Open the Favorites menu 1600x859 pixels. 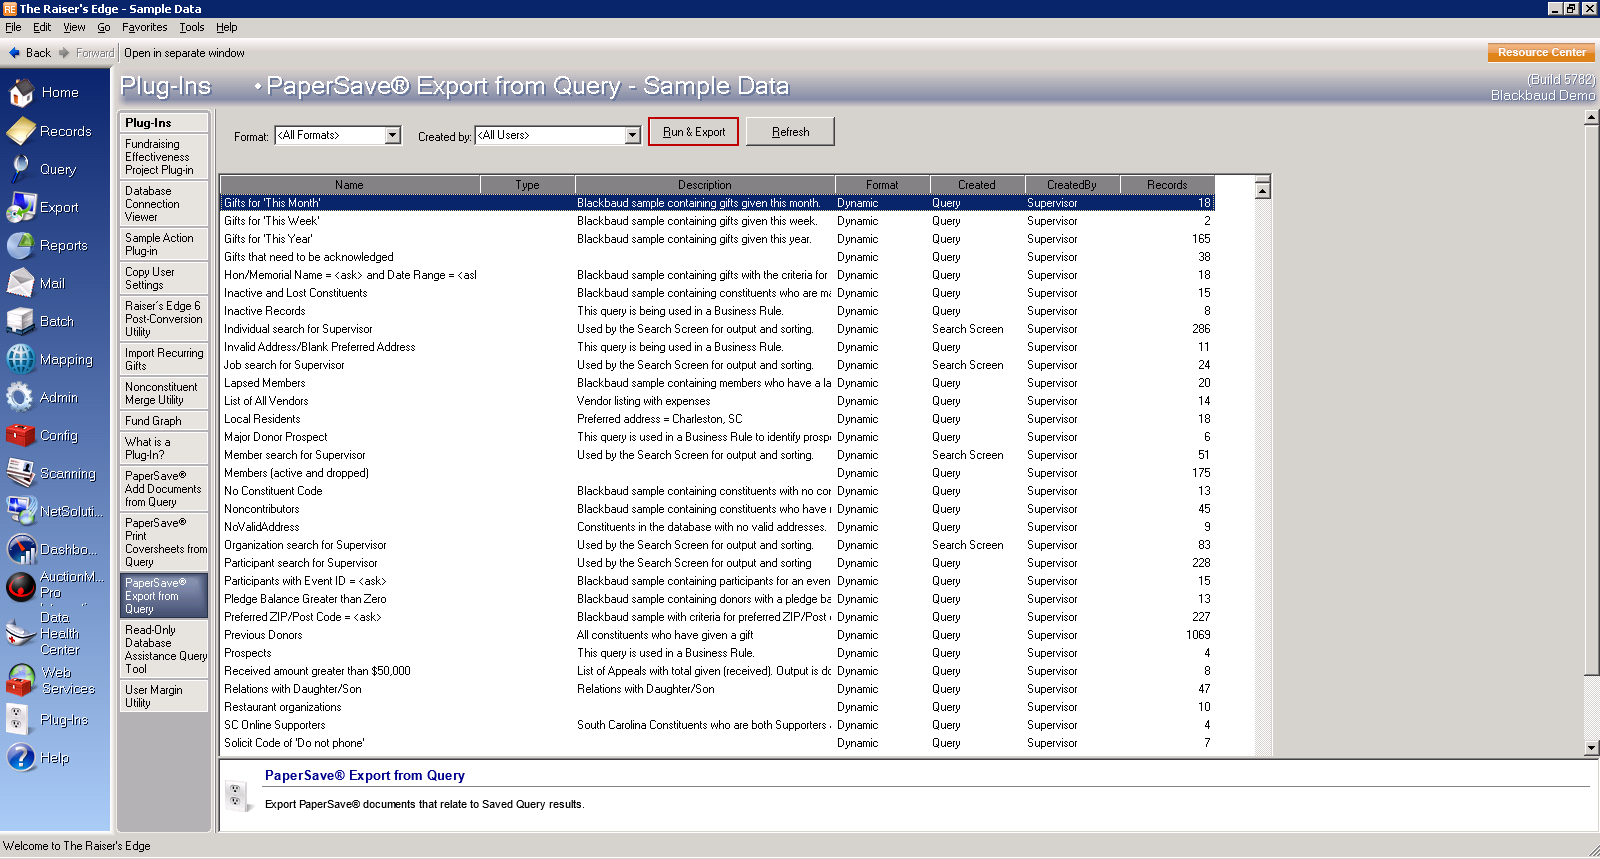tap(145, 27)
